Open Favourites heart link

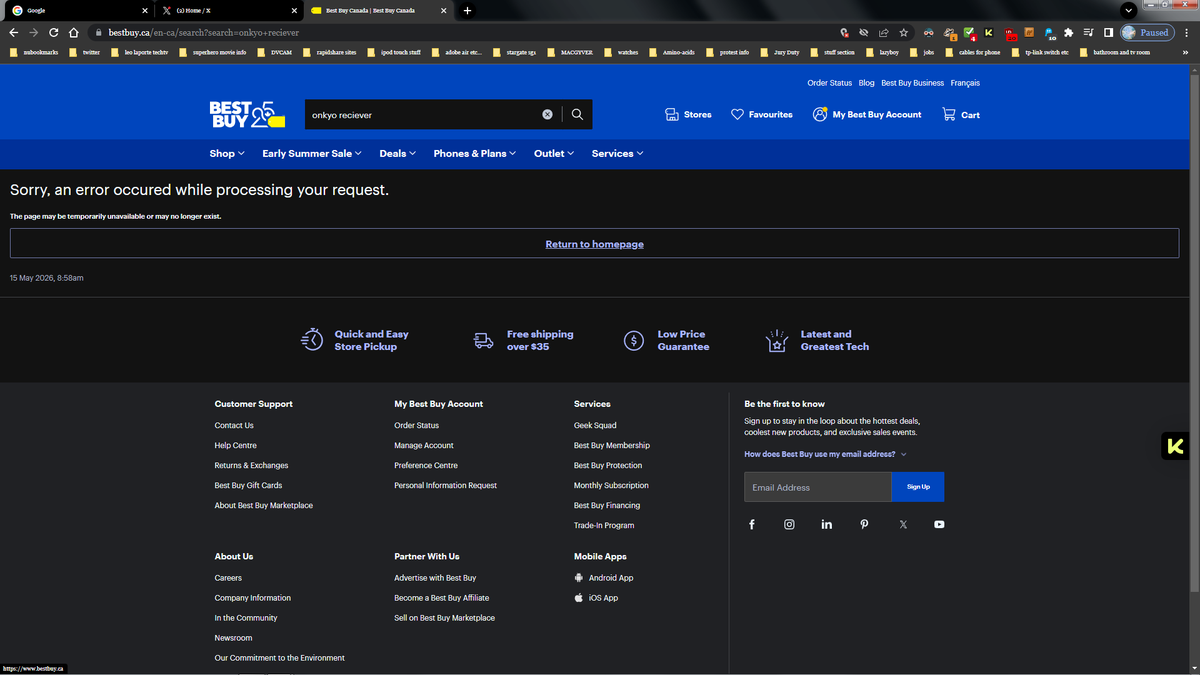click(762, 114)
